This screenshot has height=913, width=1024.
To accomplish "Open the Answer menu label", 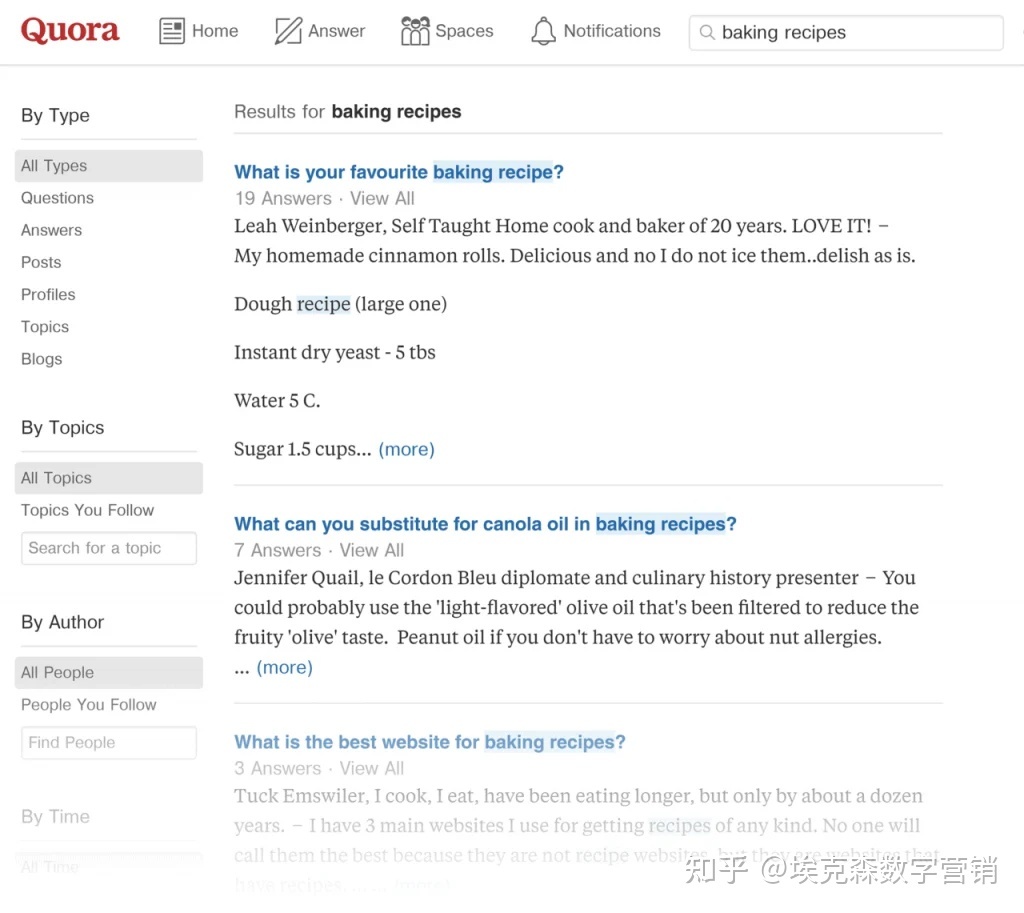I will pyautogui.click(x=336, y=31).
